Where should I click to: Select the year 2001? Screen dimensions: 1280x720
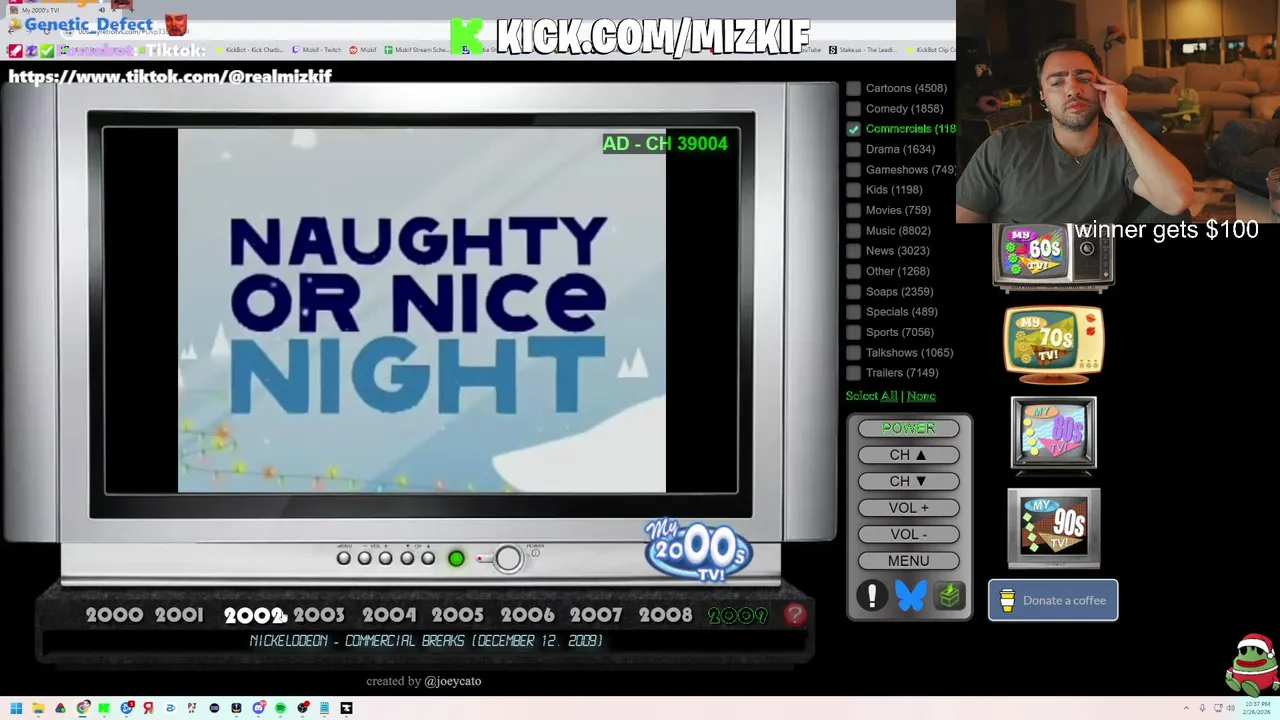point(179,616)
